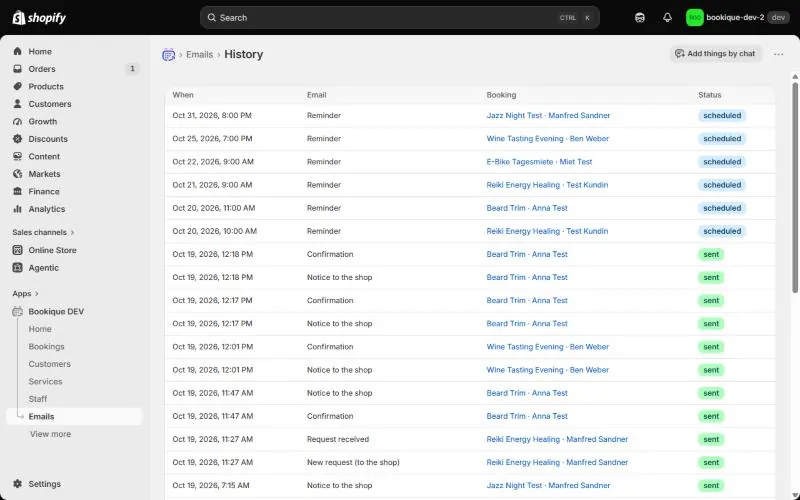Click the Content icon in sidebar
This screenshot has height=500, width=800.
[17, 156]
